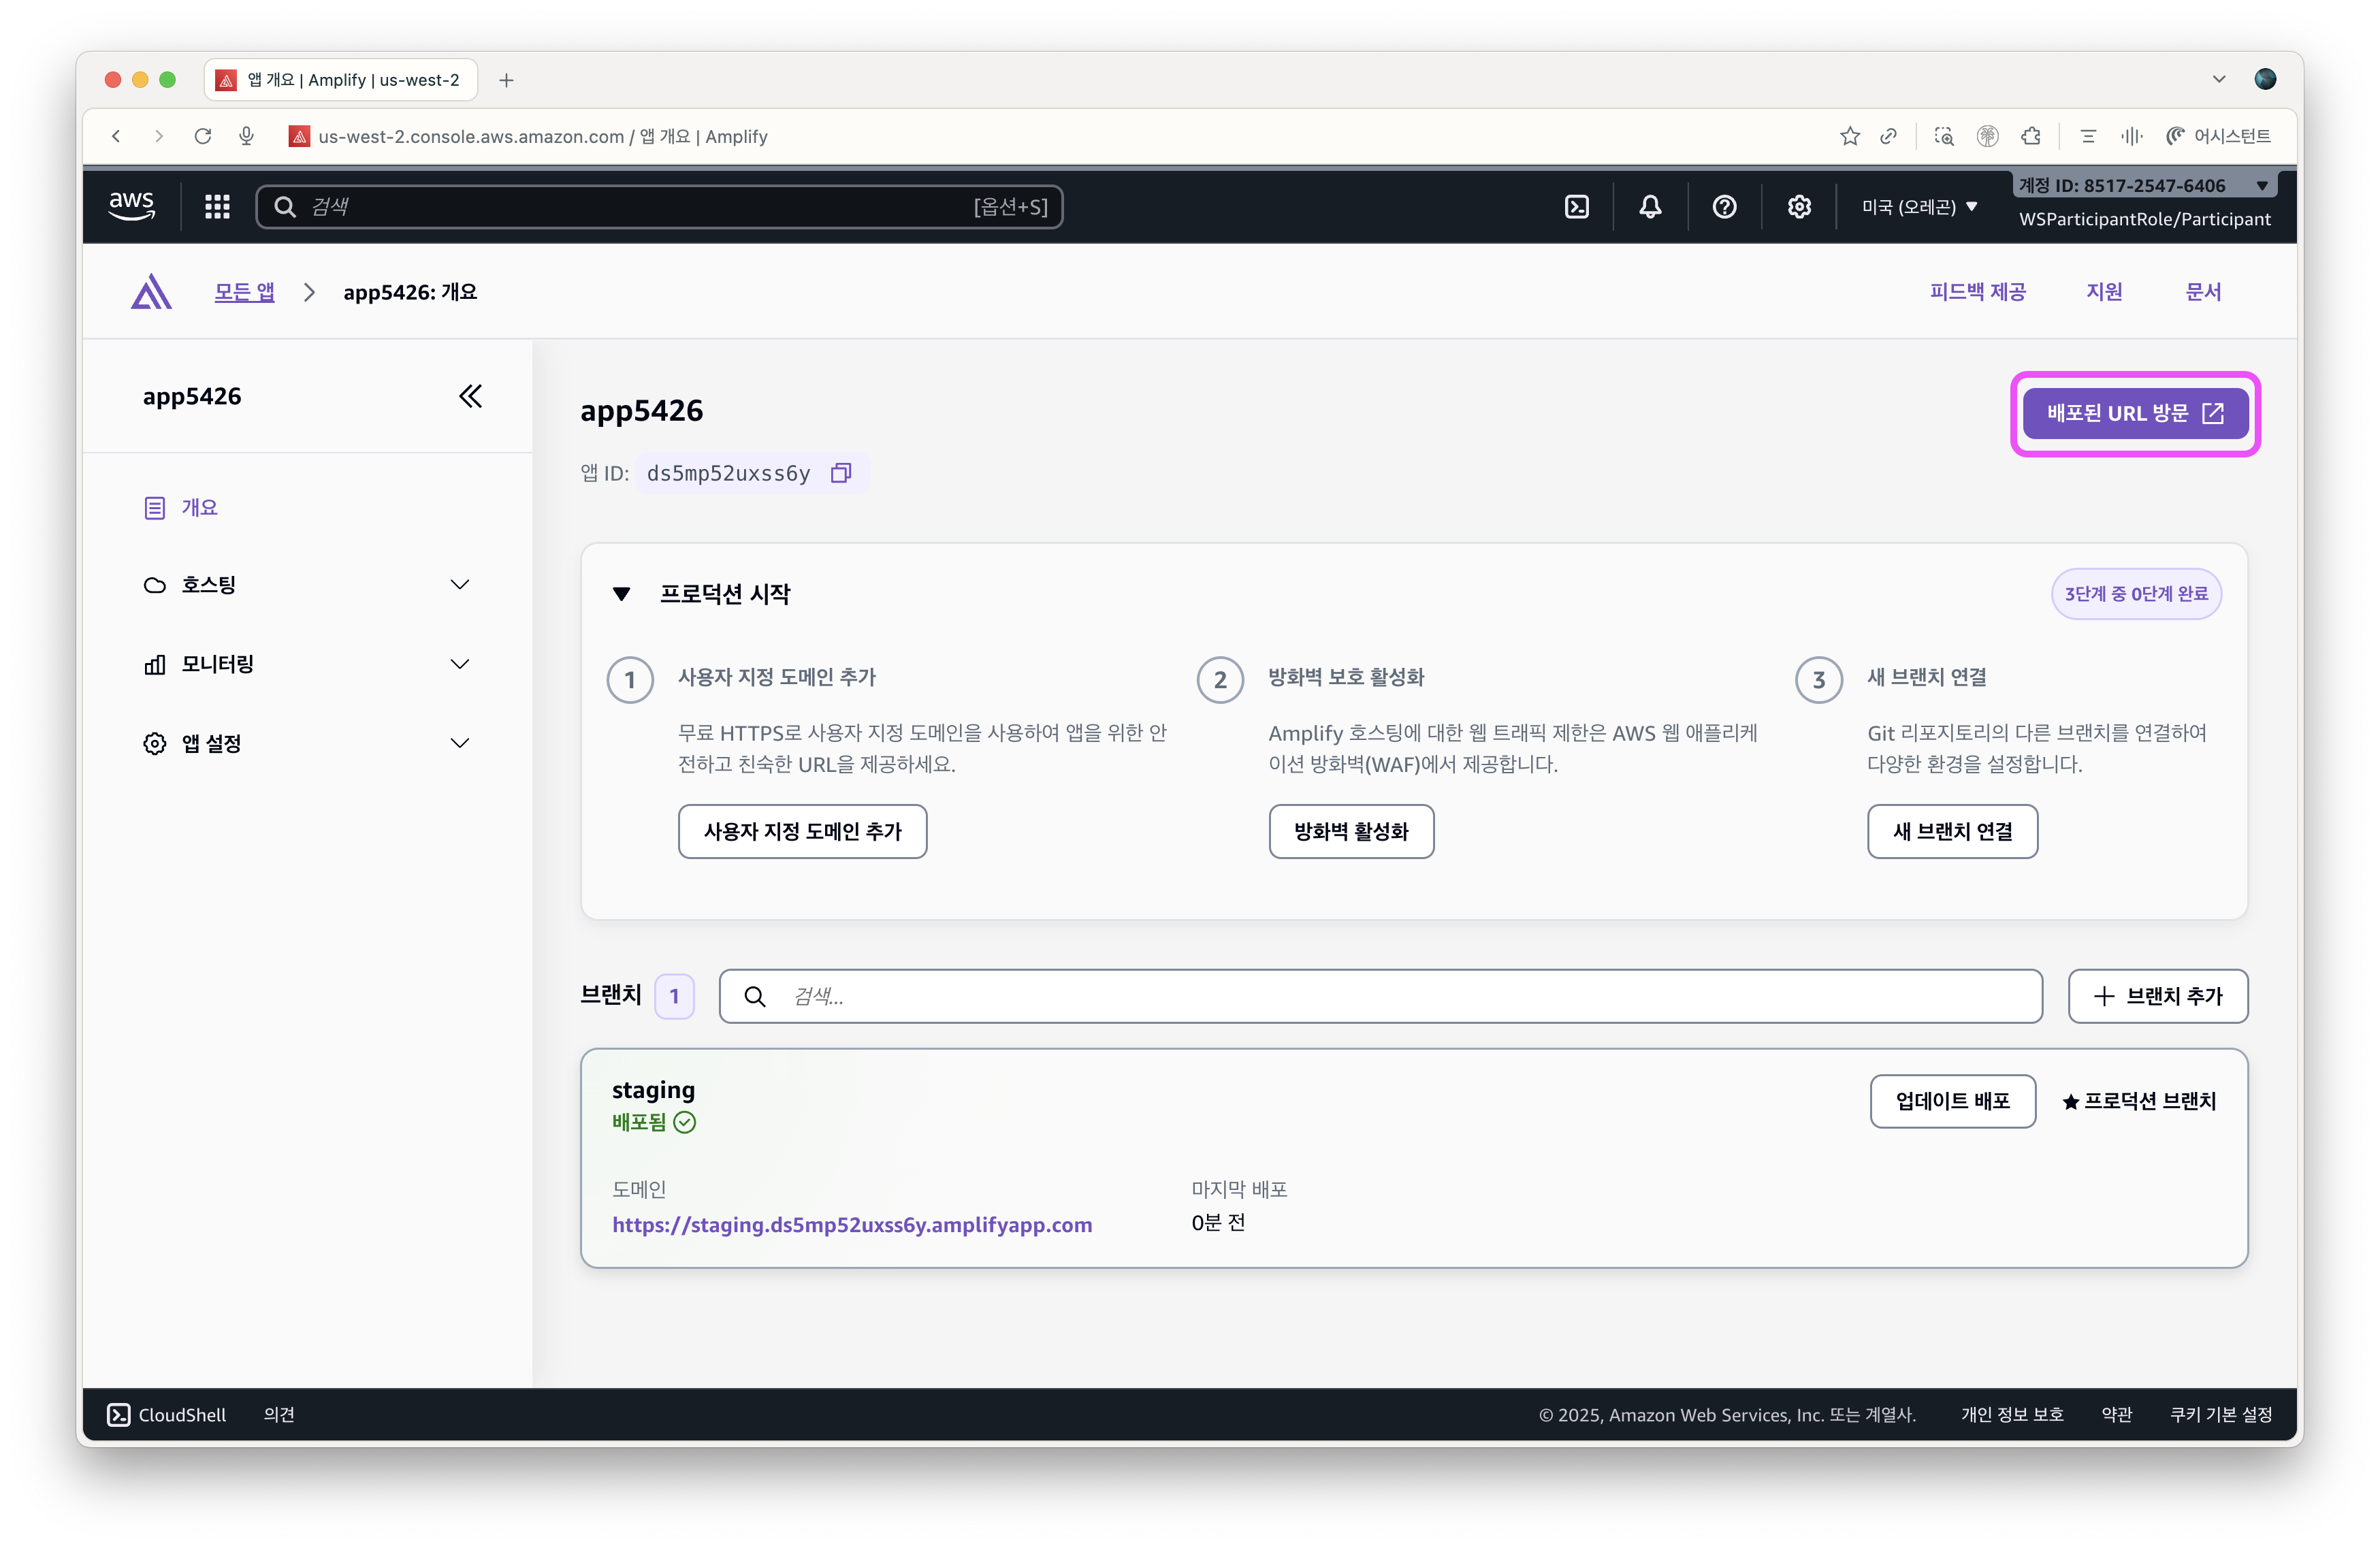
Task: Click the 배포된 URL 방문 button
Action: pos(2135,413)
